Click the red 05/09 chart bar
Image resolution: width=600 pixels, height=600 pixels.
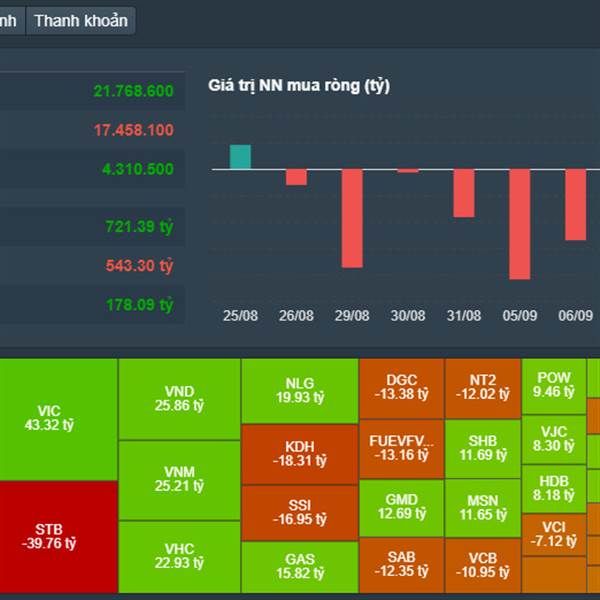pos(520,224)
